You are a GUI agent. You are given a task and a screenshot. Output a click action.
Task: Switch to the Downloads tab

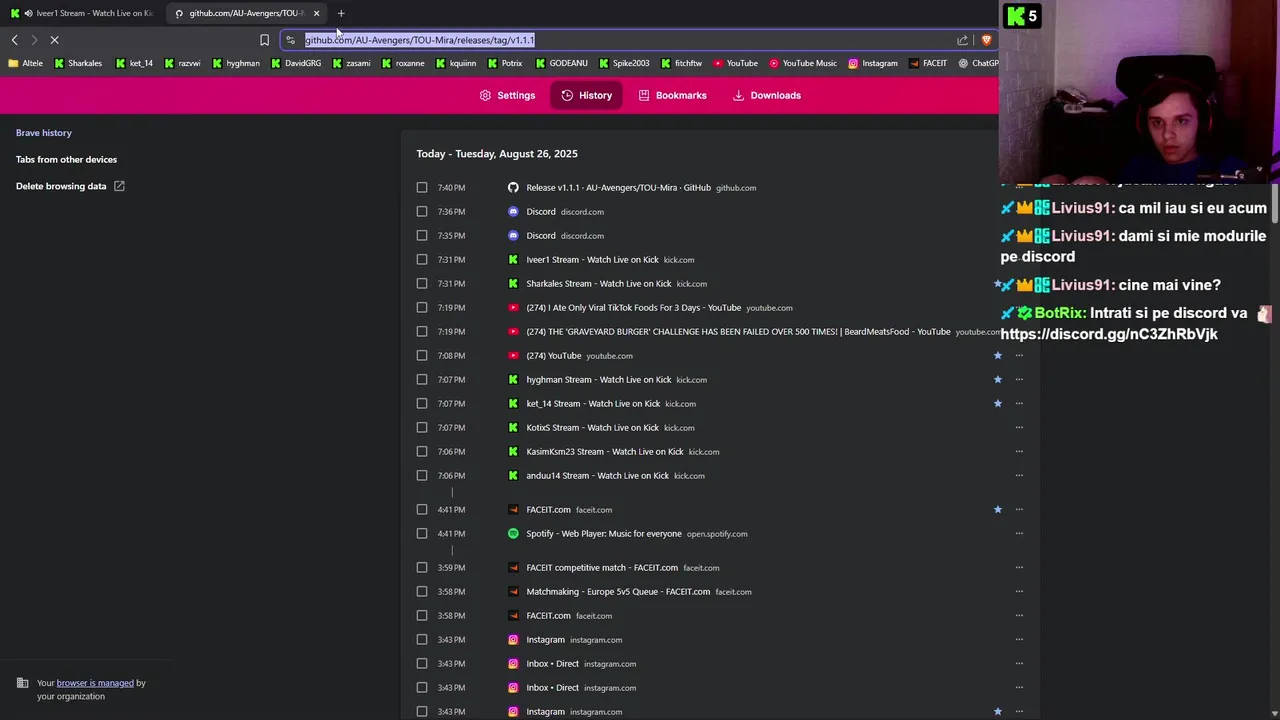pyautogui.click(x=767, y=95)
